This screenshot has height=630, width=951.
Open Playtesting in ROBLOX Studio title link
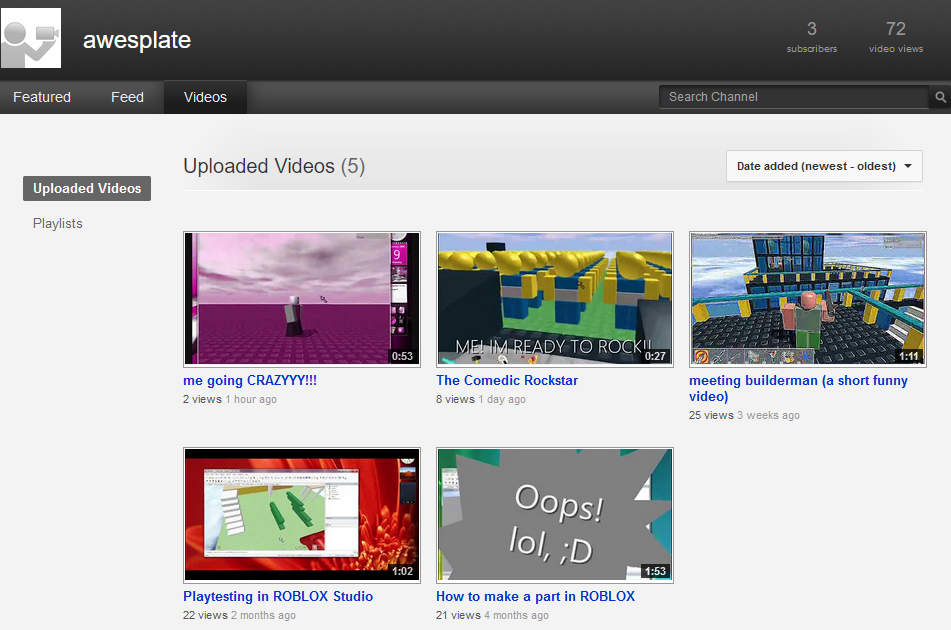[x=278, y=596]
